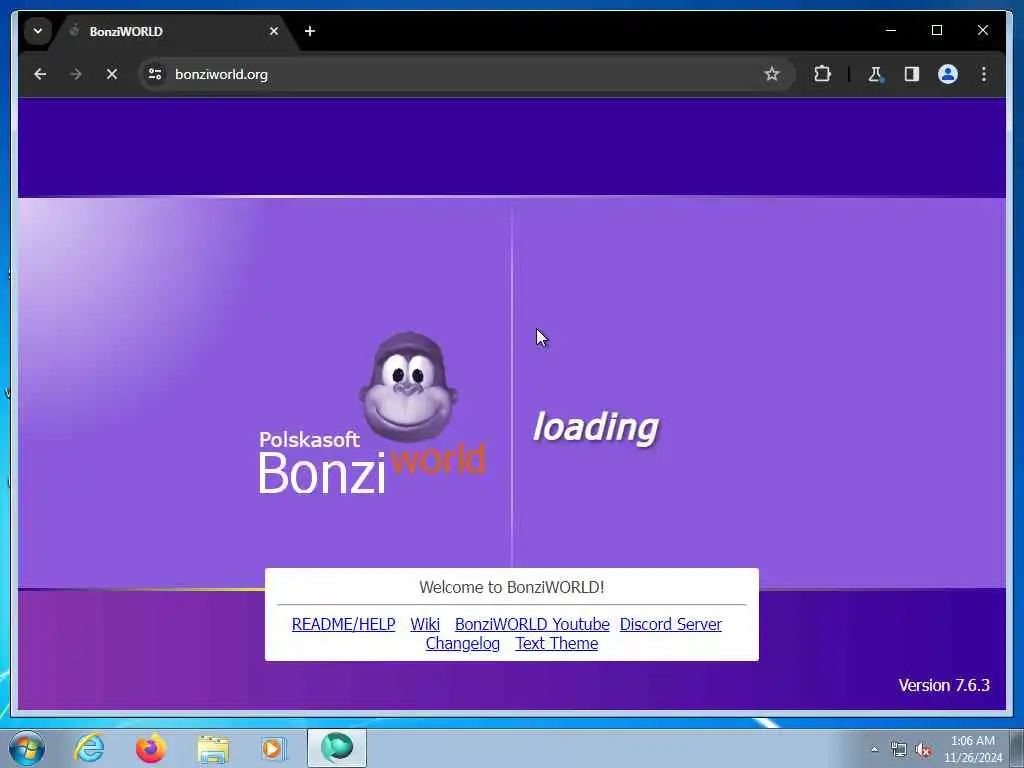Toggle the browser side panel icon
Viewport: 1024px width, 768px height.
[x=912, y=74]
